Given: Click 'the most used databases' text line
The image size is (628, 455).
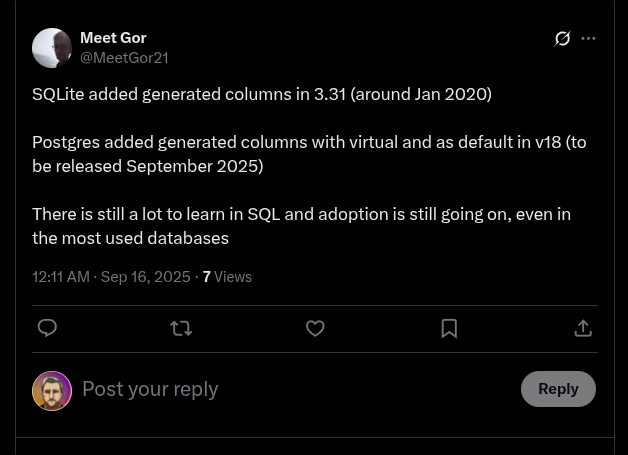Looking at the screenshot, I should tap(130, 238).
